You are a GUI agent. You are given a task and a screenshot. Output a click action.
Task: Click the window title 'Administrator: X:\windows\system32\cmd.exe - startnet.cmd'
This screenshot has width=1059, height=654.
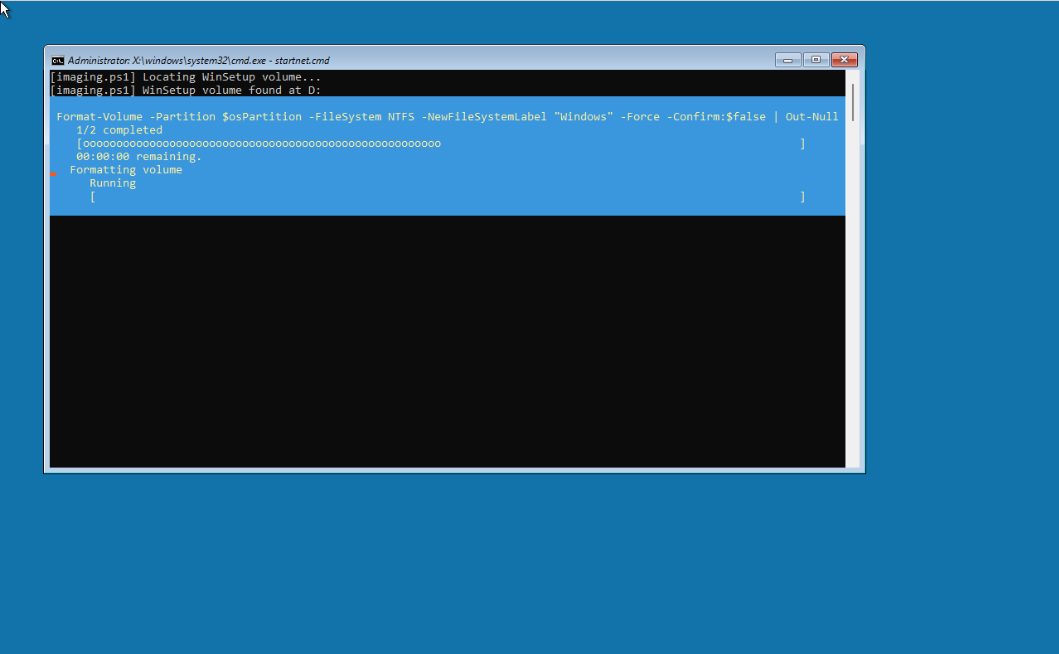[x=199, y=60]
